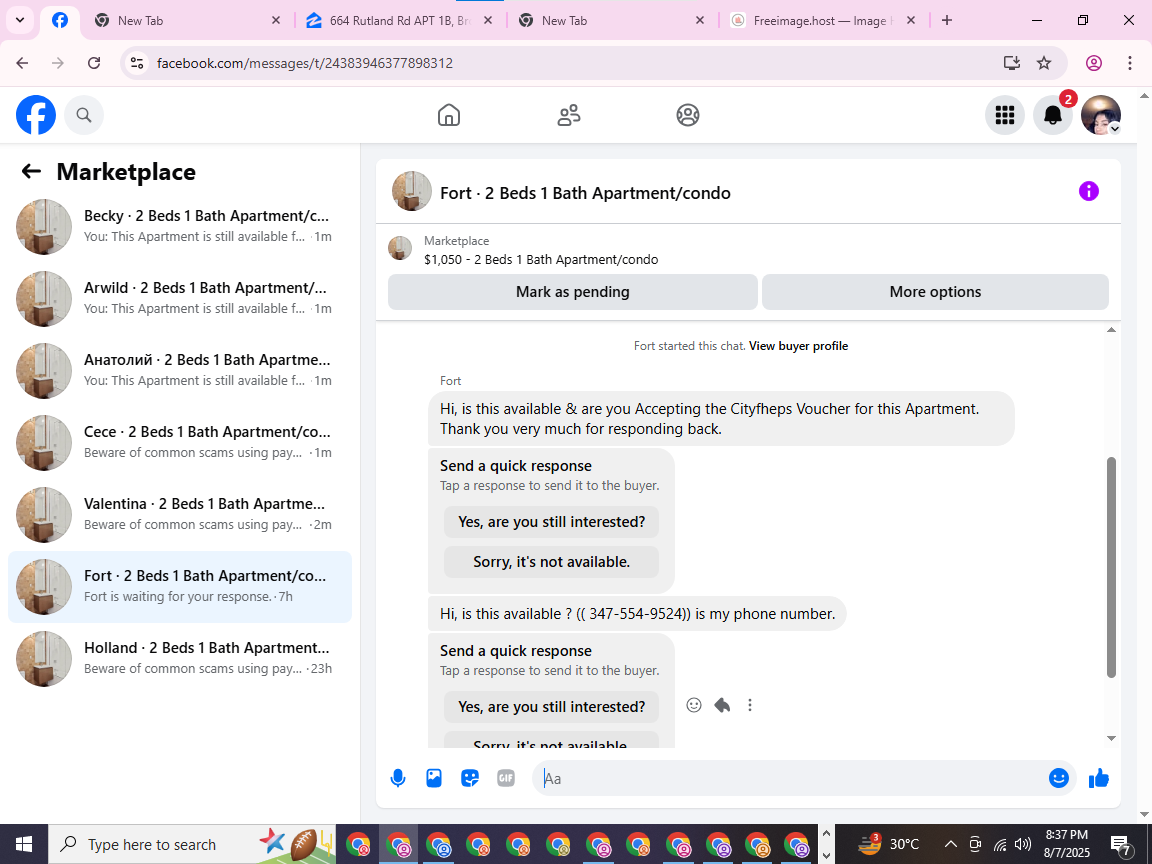Open the account profile picture menu
The image size is (1152, 864).
click(1101, 115)
